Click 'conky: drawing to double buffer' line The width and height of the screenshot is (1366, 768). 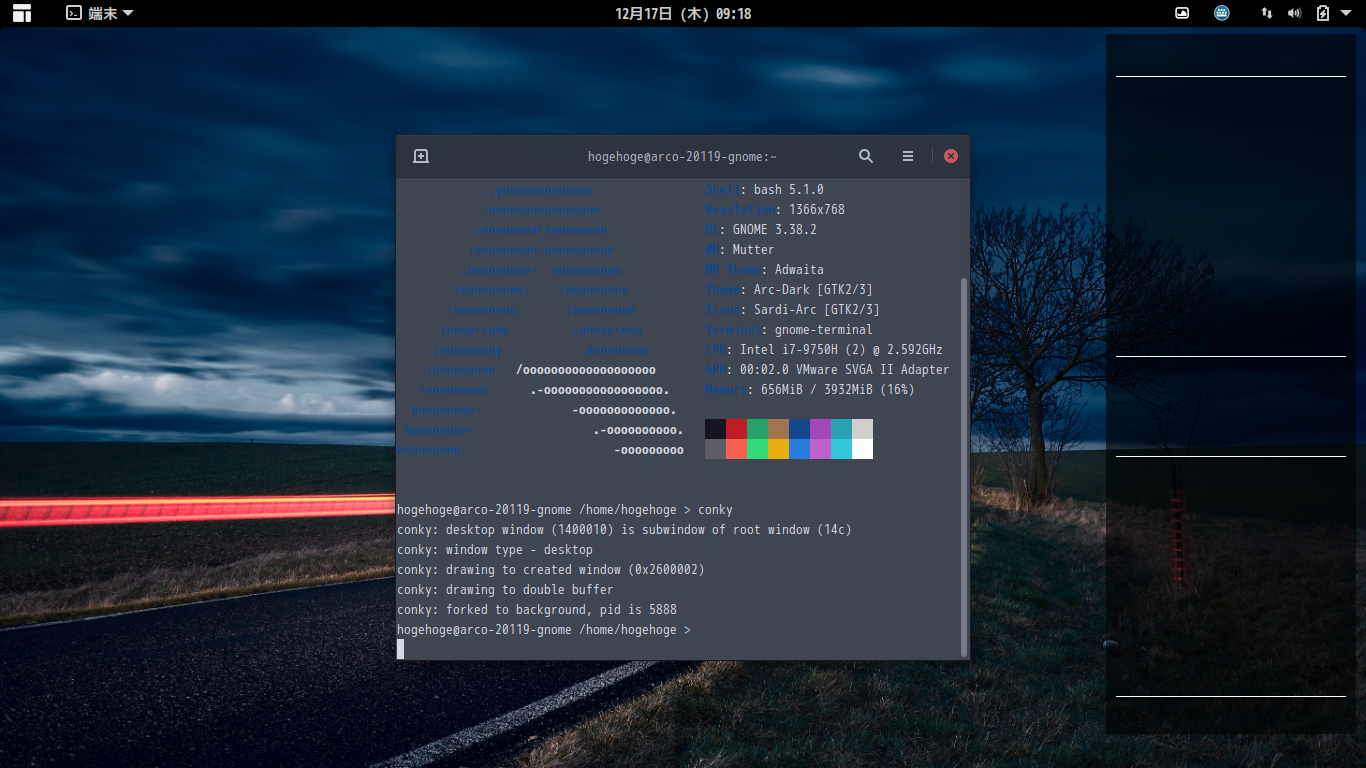click(505, 589)
